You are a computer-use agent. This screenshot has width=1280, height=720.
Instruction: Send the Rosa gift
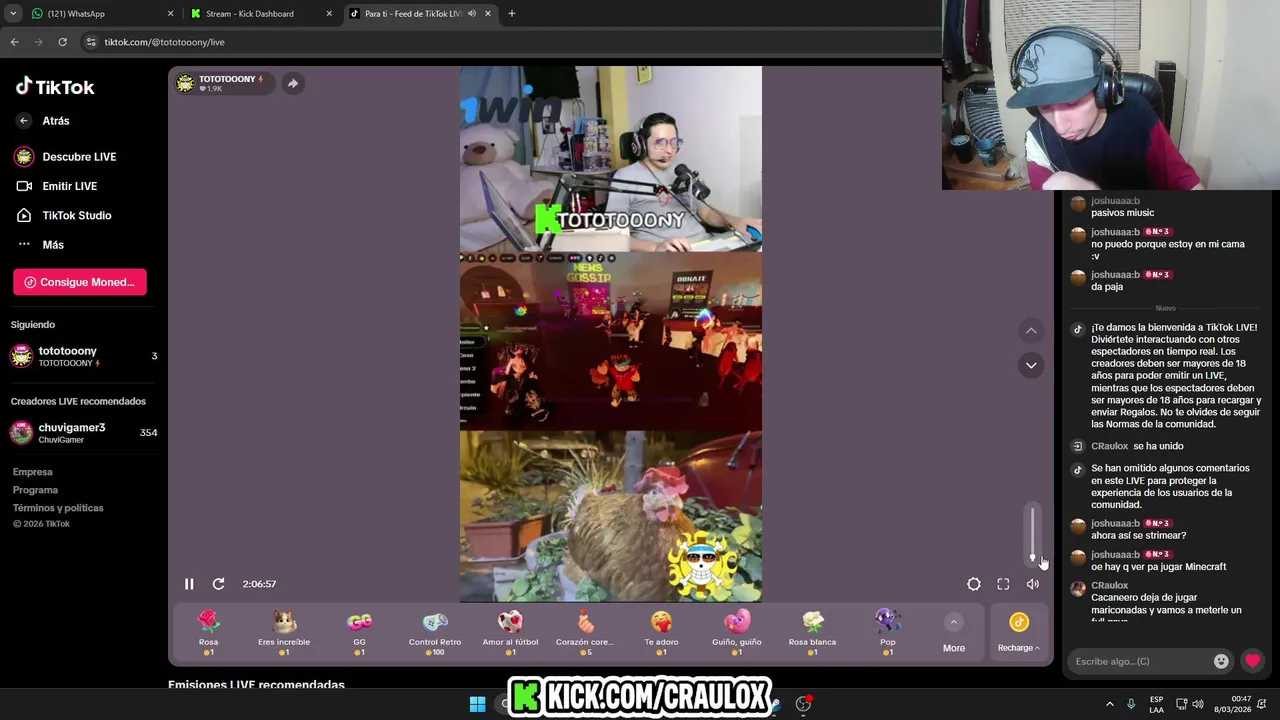point(208,632)
